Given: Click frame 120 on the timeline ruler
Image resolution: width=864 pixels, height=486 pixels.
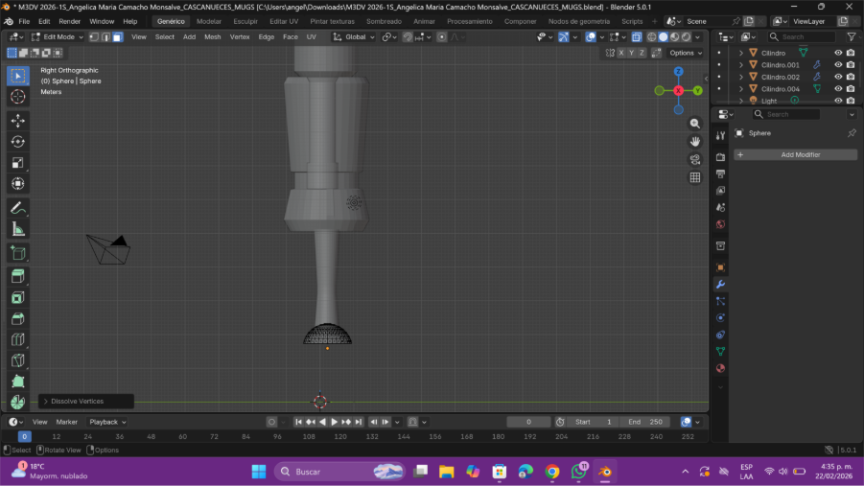Looking at the screenshot, I should point(340,437).
